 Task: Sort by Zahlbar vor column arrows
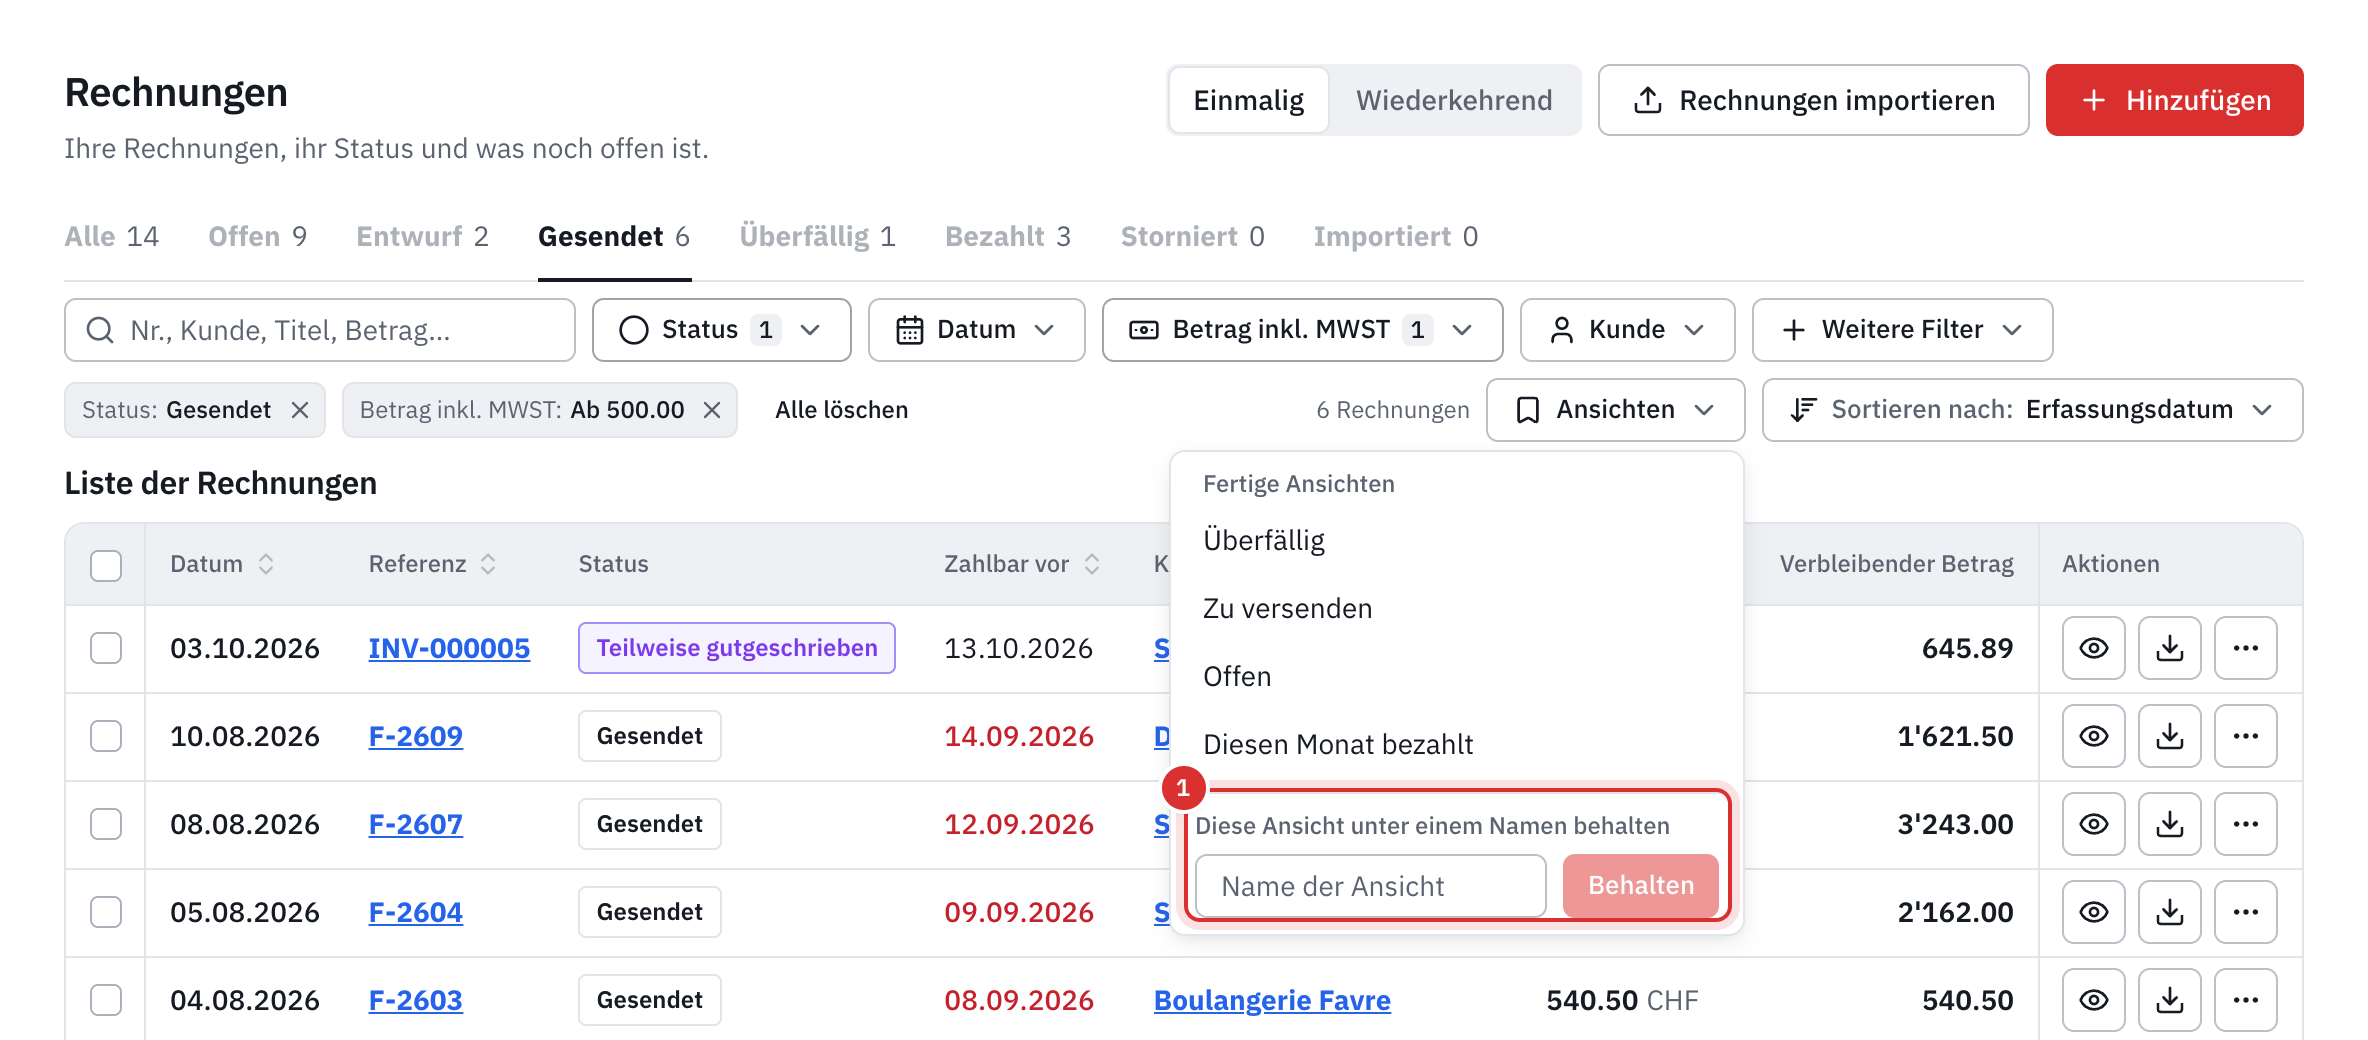(x=1092, y=564)
